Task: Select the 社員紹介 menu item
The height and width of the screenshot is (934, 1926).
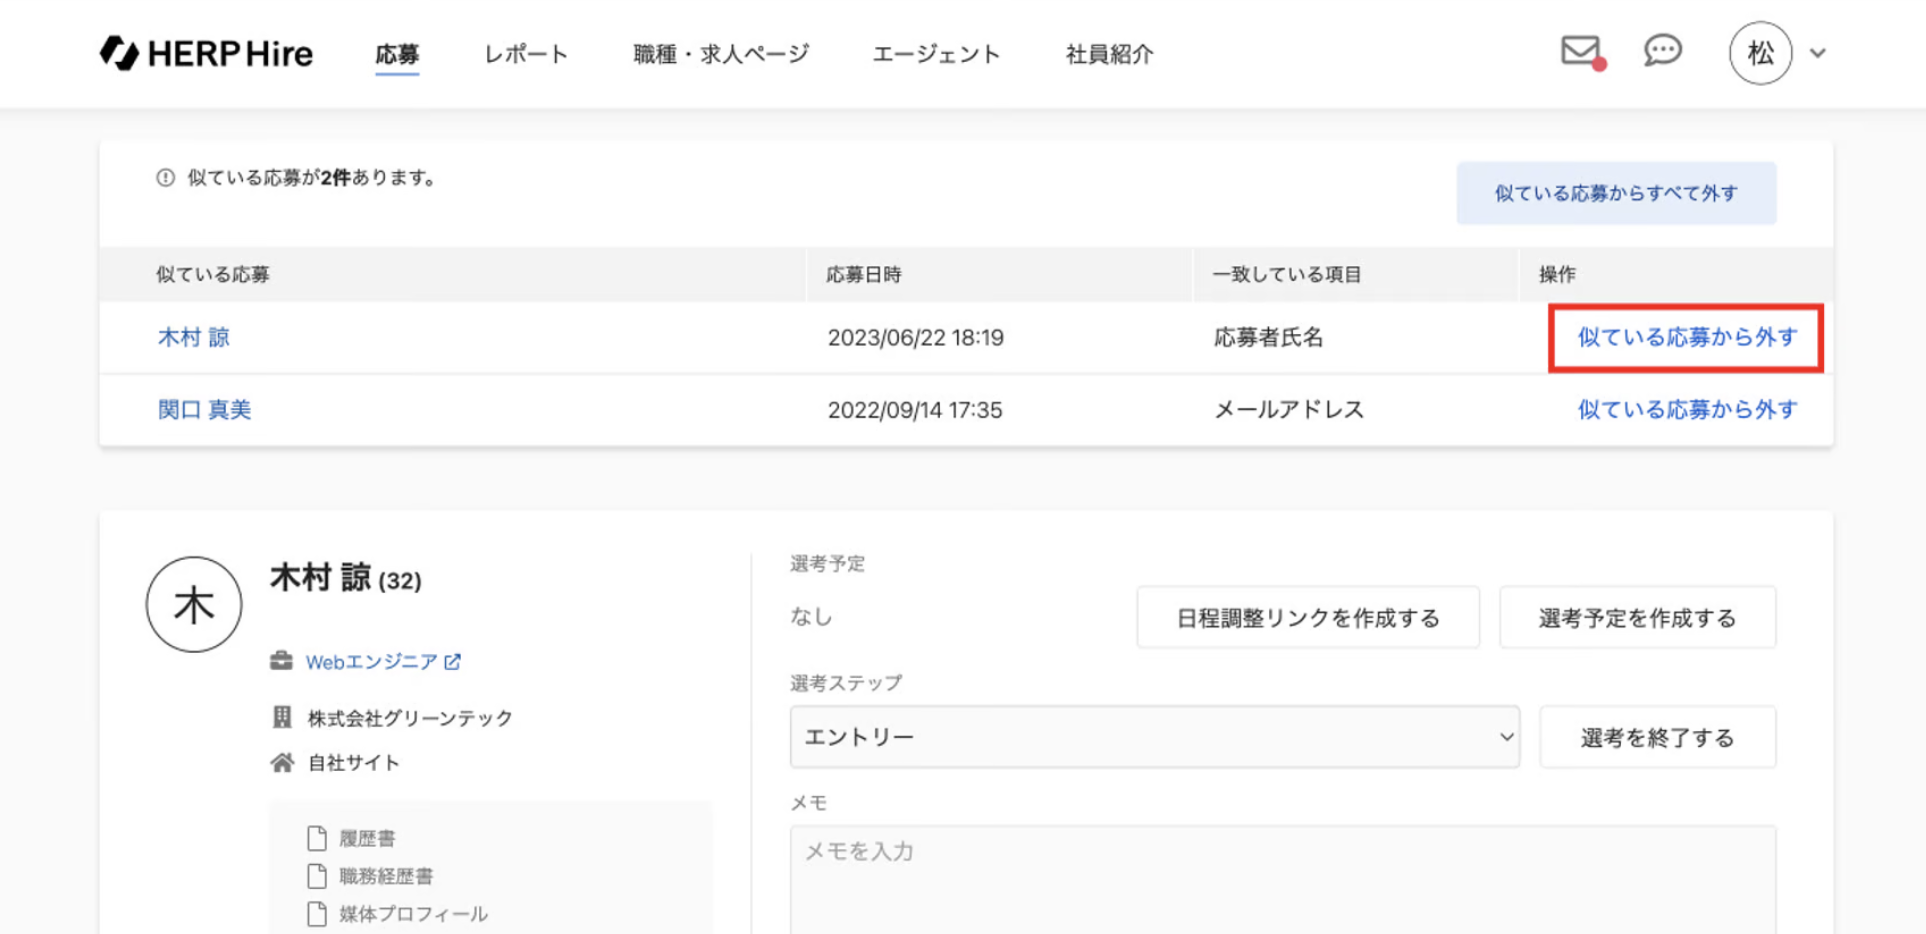Action: (x=1109, y=54)
